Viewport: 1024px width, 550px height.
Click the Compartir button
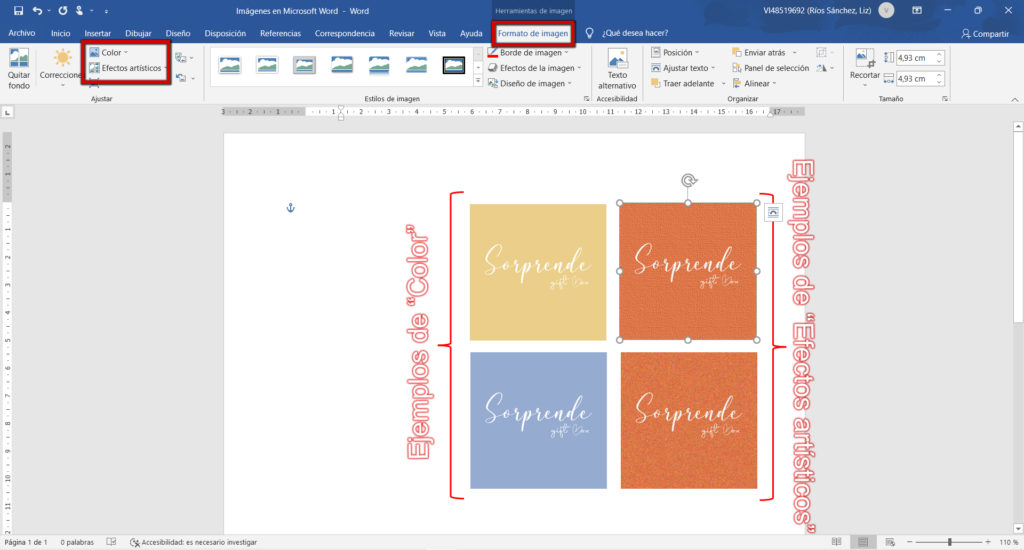click(984, 33)
